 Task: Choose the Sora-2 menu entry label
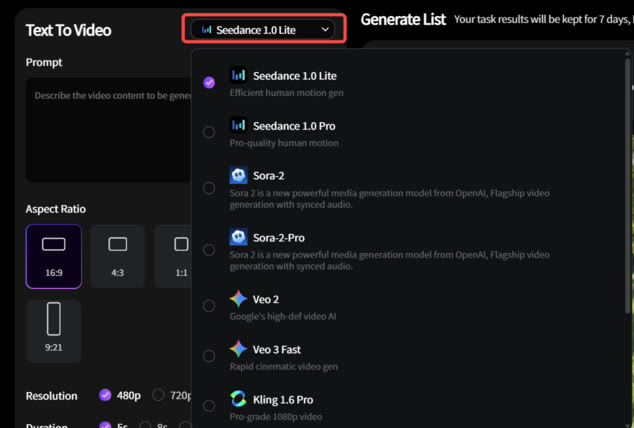click(x=268, y=176)
